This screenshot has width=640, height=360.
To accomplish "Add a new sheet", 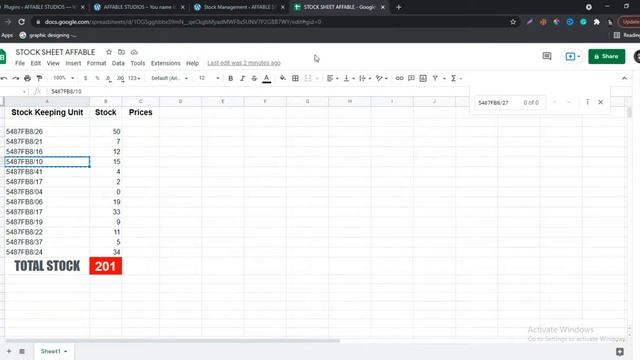I will (9, 351).
